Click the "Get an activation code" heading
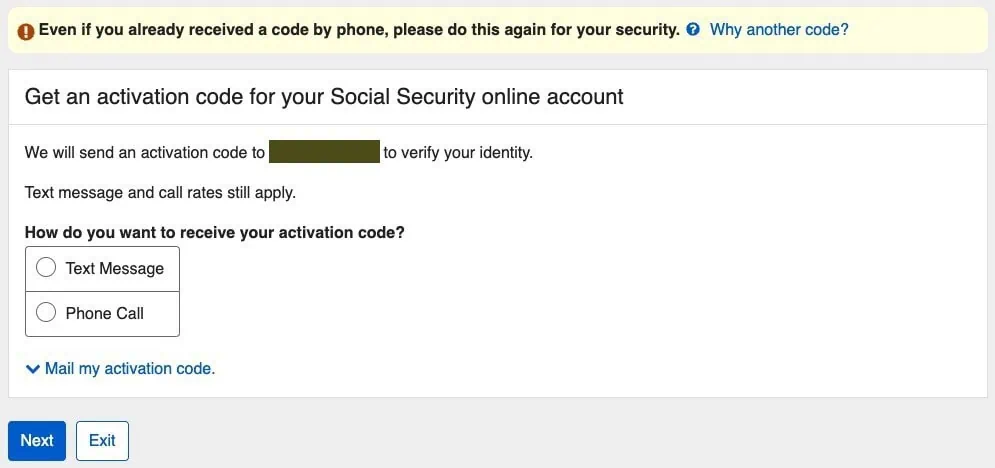The width and height of the screenshot is (995, 468). pyautogui.click(x=324, y=97)
